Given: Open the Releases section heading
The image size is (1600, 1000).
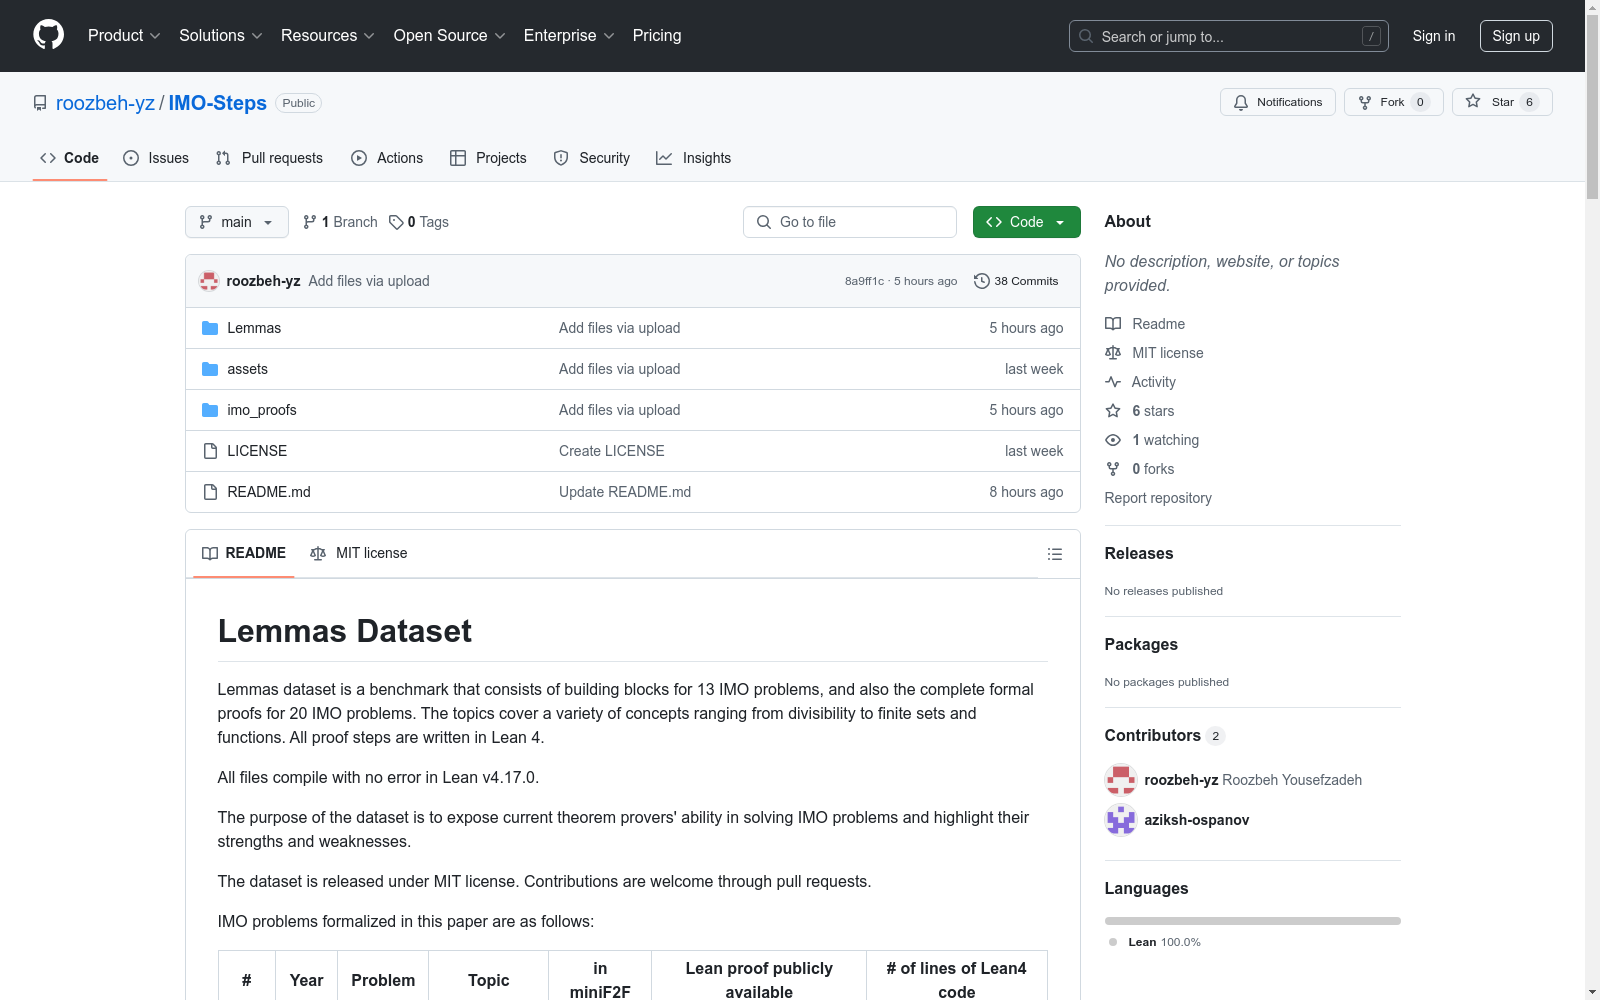Looking at the screenshot, I should (1139, 554).
